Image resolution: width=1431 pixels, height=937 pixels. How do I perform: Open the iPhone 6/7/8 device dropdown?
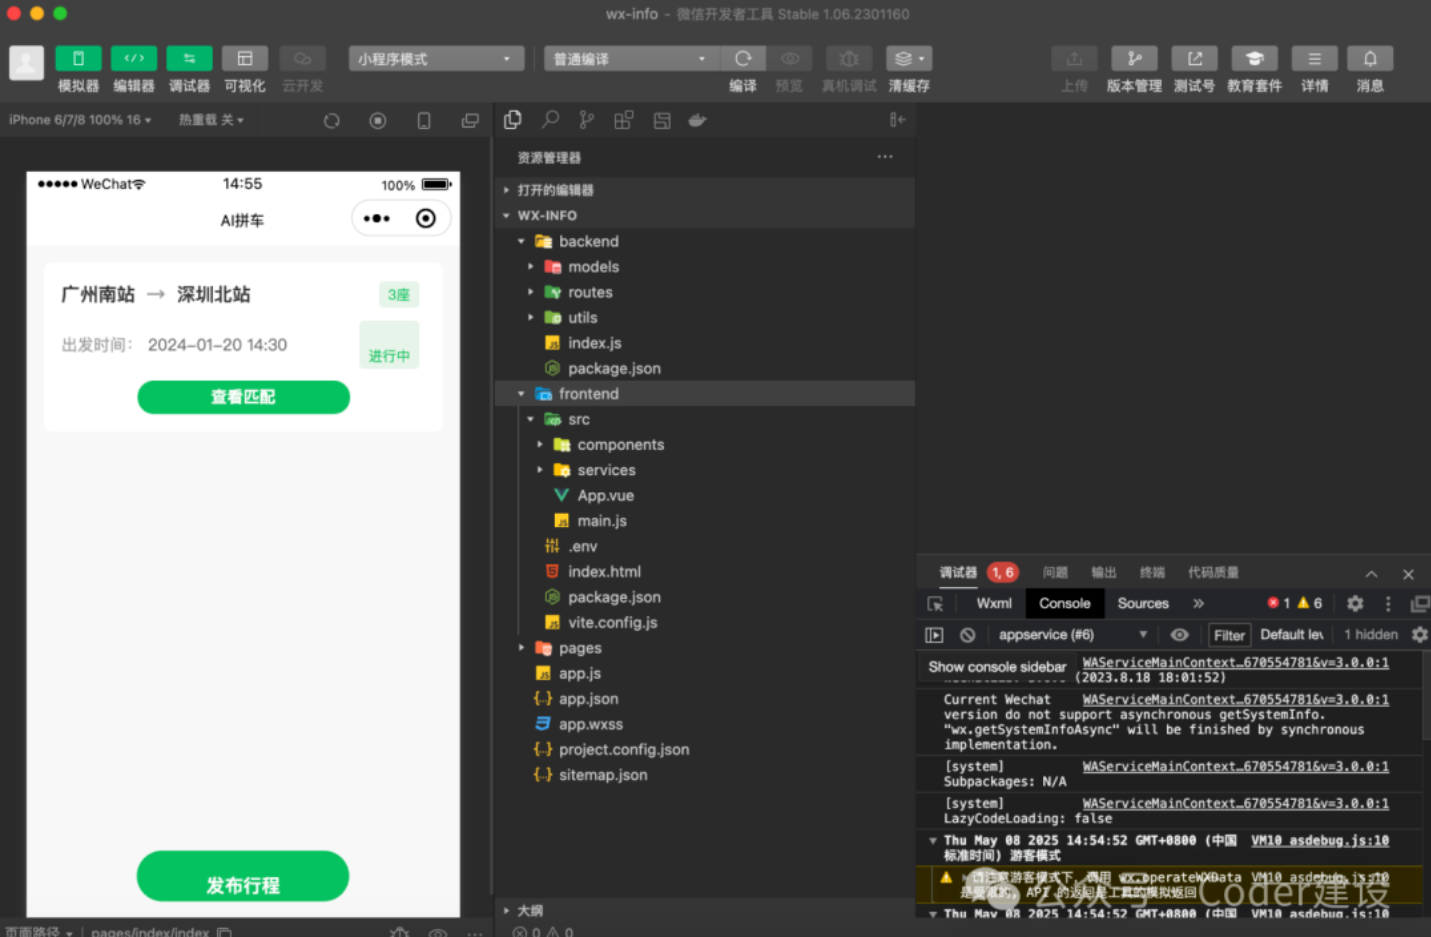click(x=81, y=120)
